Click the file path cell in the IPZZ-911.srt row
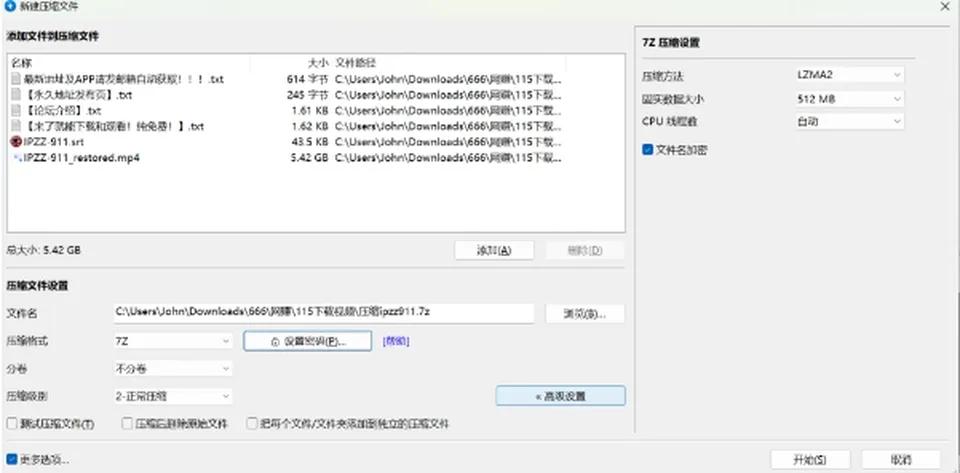960x473 pixels. point(448,142)
